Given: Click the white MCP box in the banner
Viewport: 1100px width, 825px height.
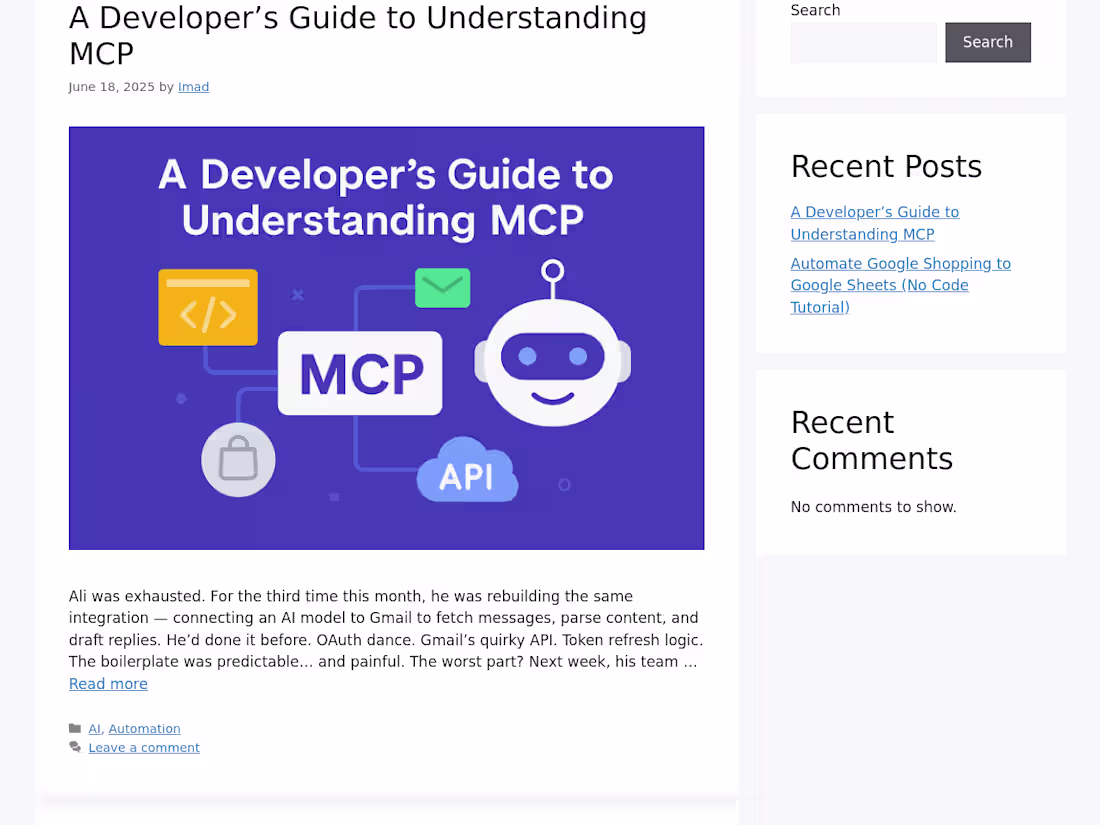Looking at the screenshot, I should point(360,373).
